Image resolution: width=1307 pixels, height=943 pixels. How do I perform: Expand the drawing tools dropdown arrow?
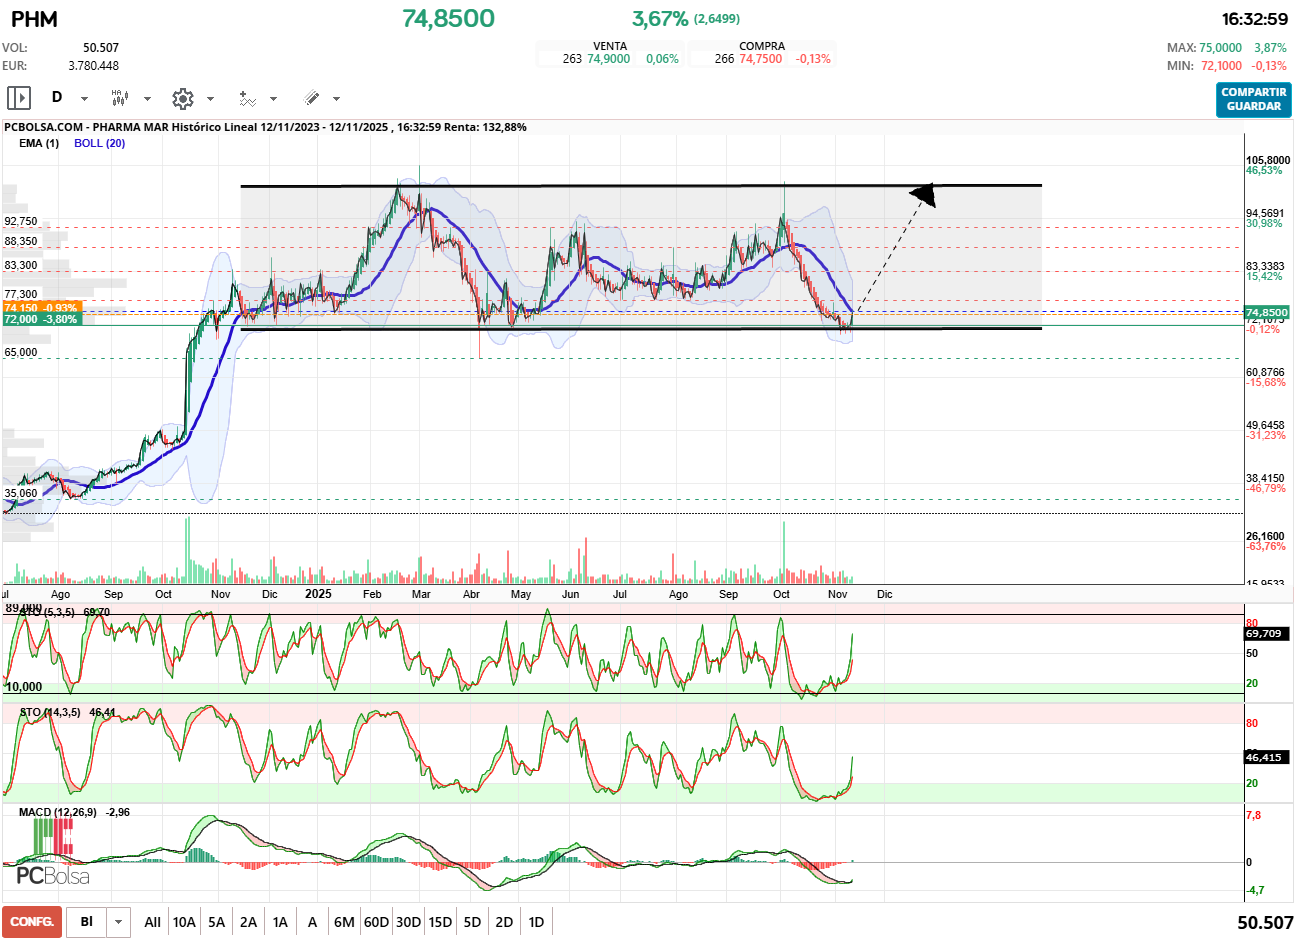(336, 99)
